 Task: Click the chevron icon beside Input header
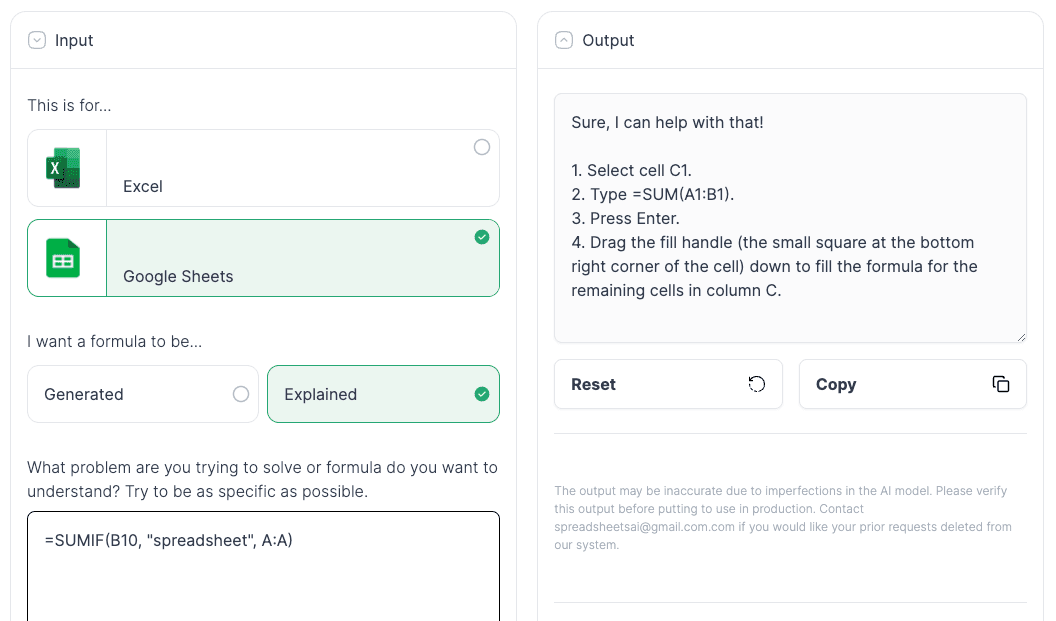(36, 40)
